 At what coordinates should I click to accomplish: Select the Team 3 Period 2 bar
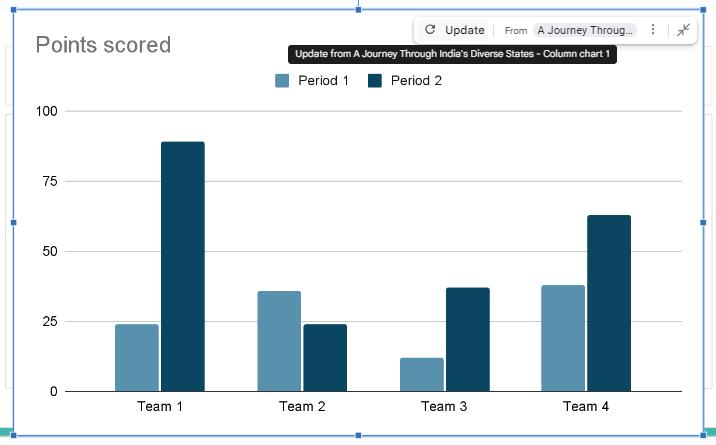[468, 340]
